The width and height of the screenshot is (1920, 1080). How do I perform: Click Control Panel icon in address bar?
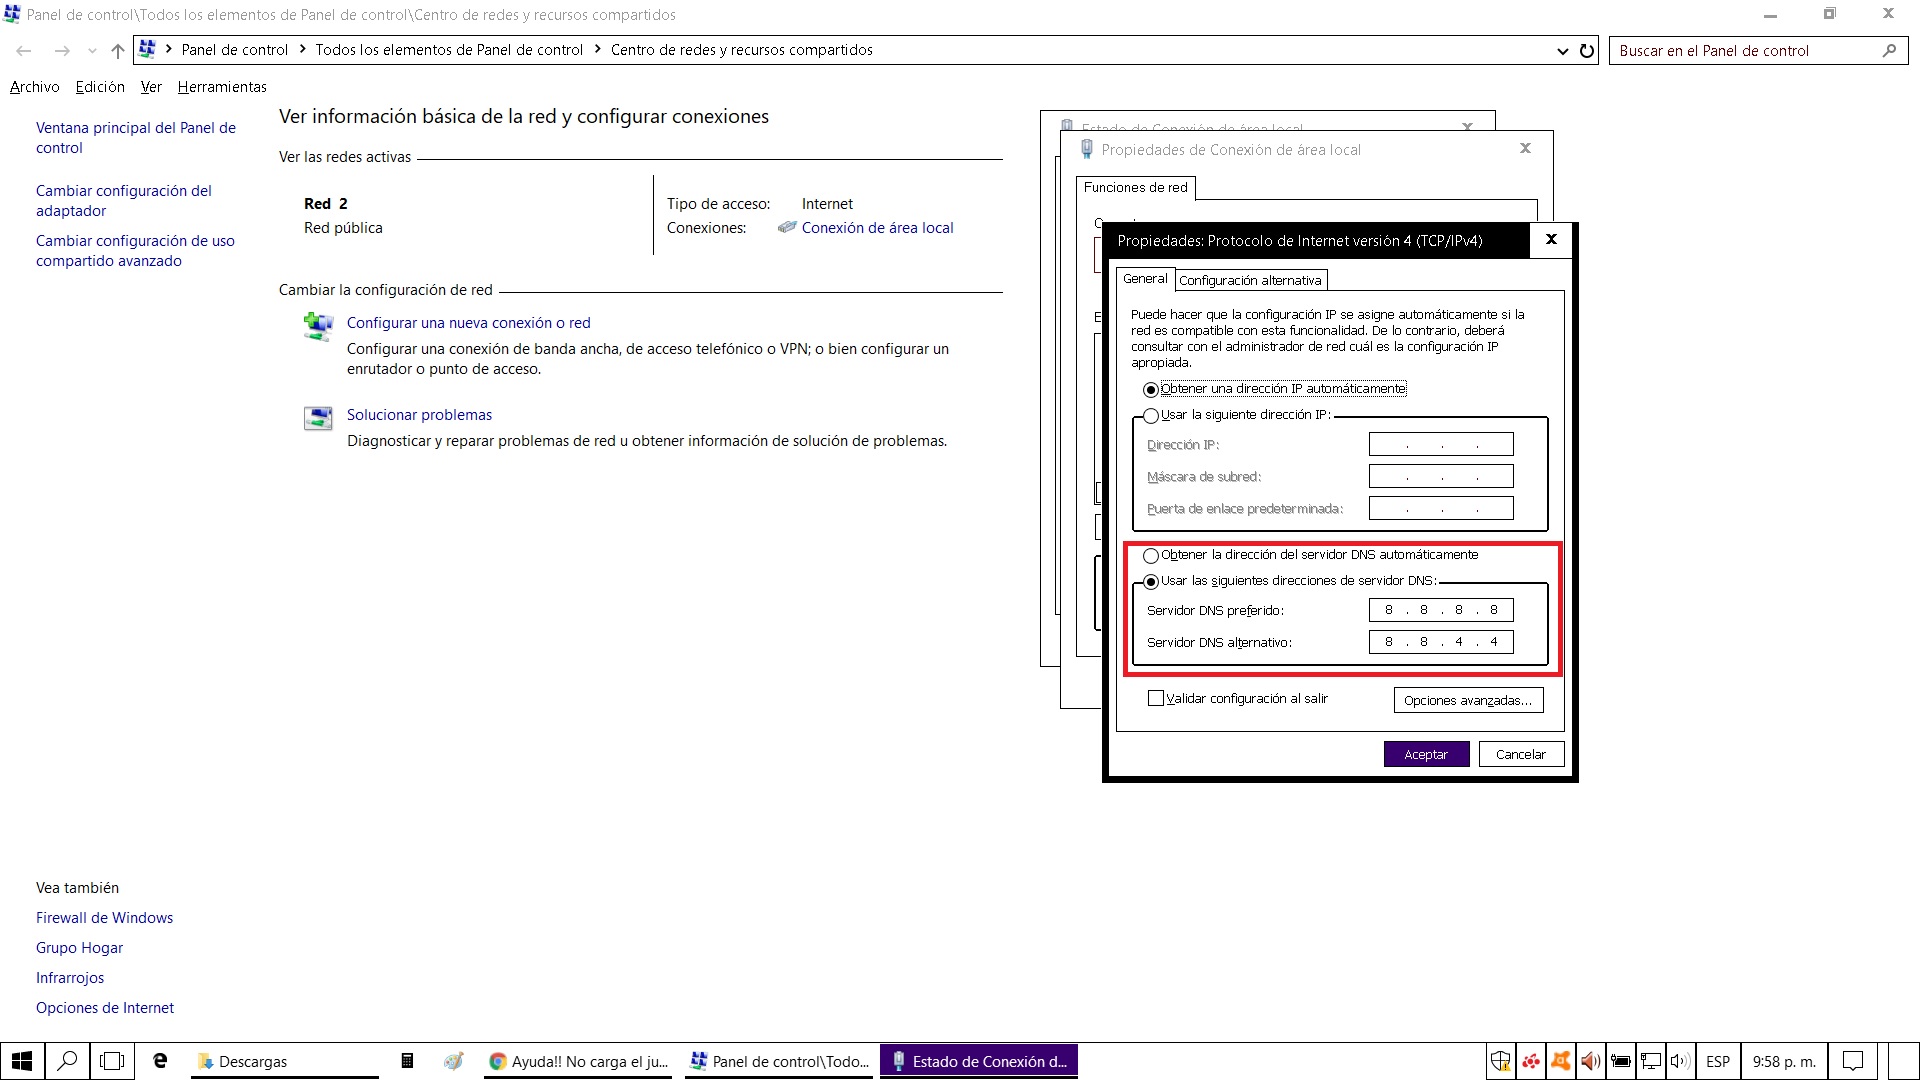[x=147, y=49]
